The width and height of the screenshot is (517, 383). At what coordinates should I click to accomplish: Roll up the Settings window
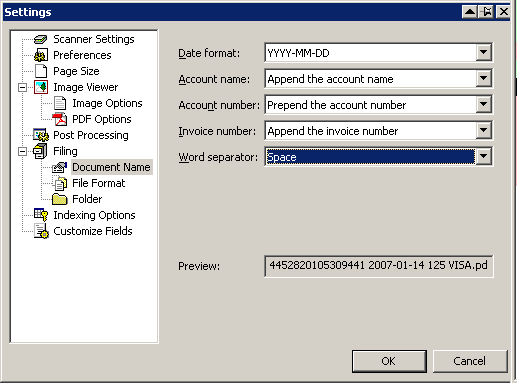pyautogui.click(x=470, y=12)
